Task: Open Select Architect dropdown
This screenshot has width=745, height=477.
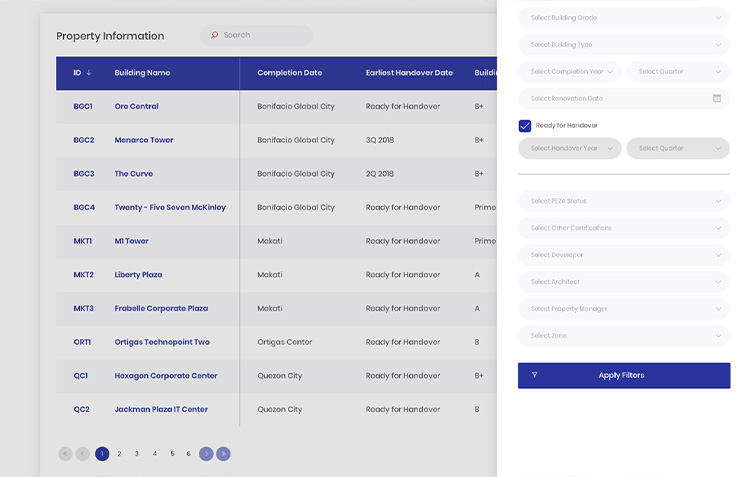Action: [x=623, y=282]
